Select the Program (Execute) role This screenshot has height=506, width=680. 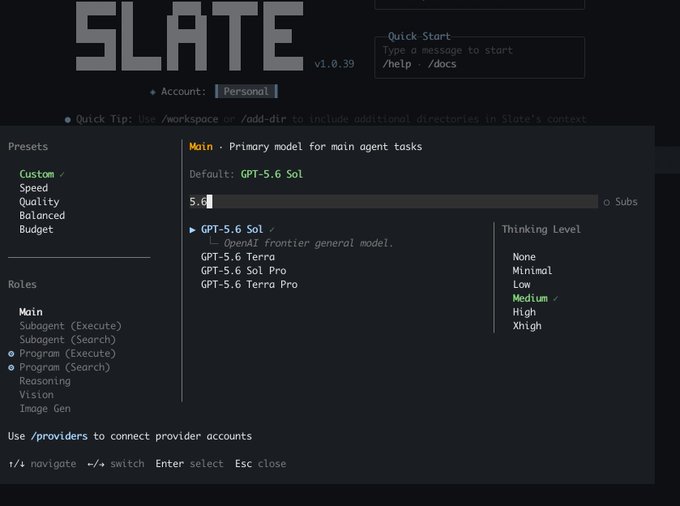68,353
